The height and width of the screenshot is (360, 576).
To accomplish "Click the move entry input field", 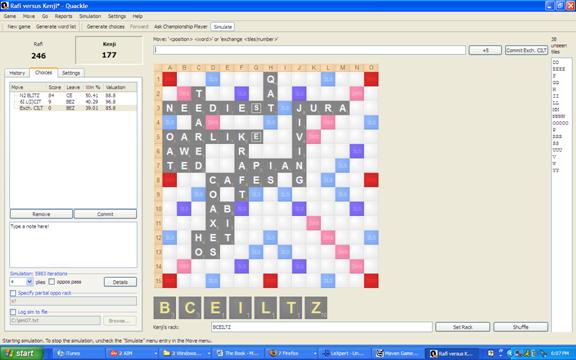I will click(309, 50).
